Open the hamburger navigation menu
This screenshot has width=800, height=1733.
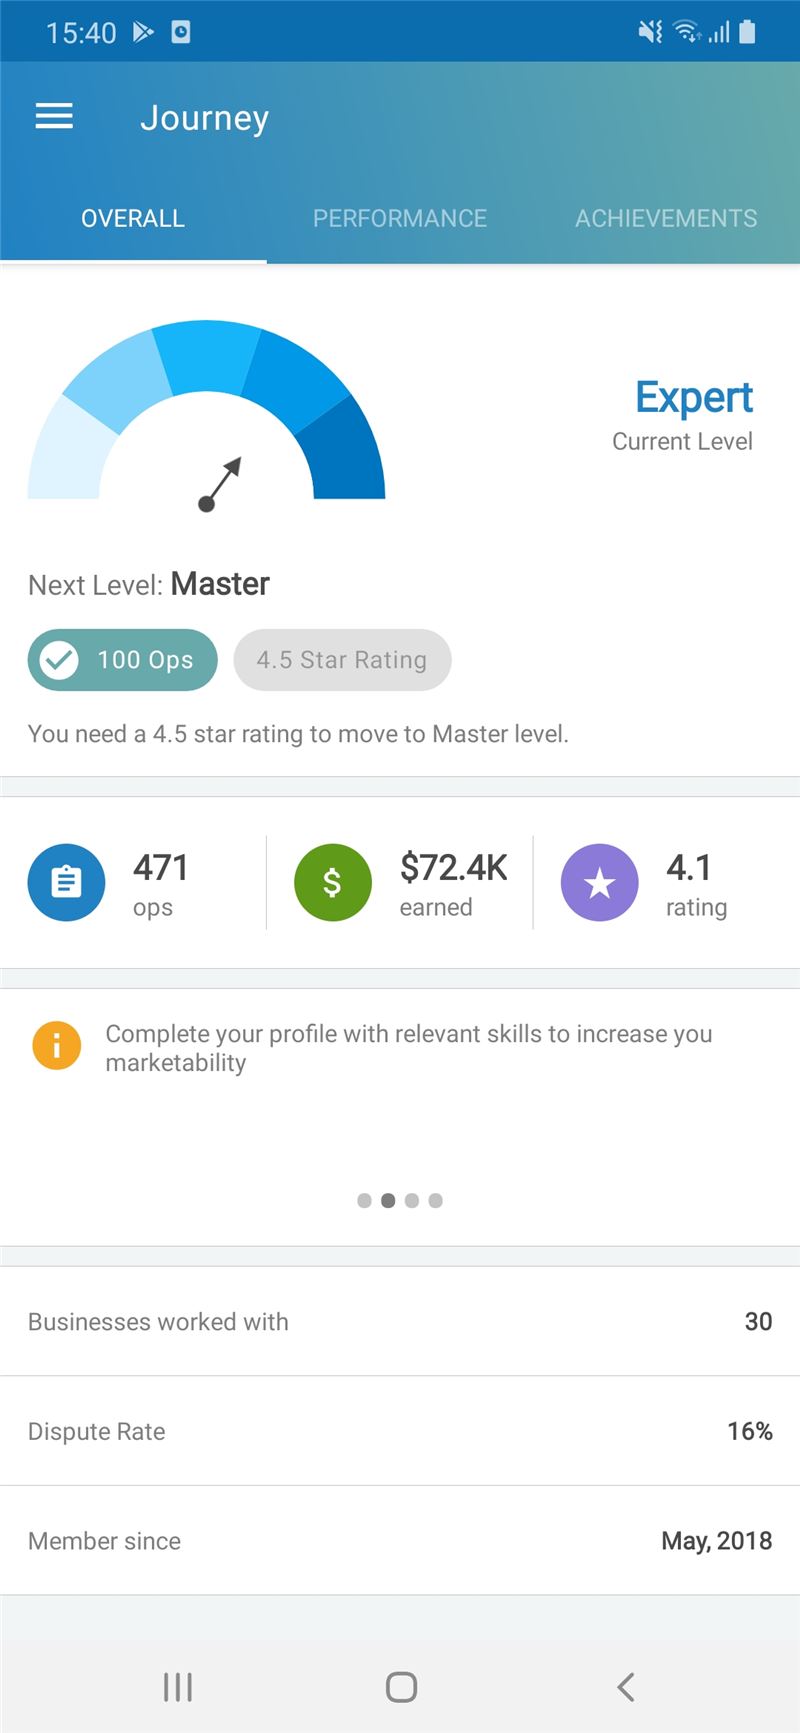coord(54,117)
